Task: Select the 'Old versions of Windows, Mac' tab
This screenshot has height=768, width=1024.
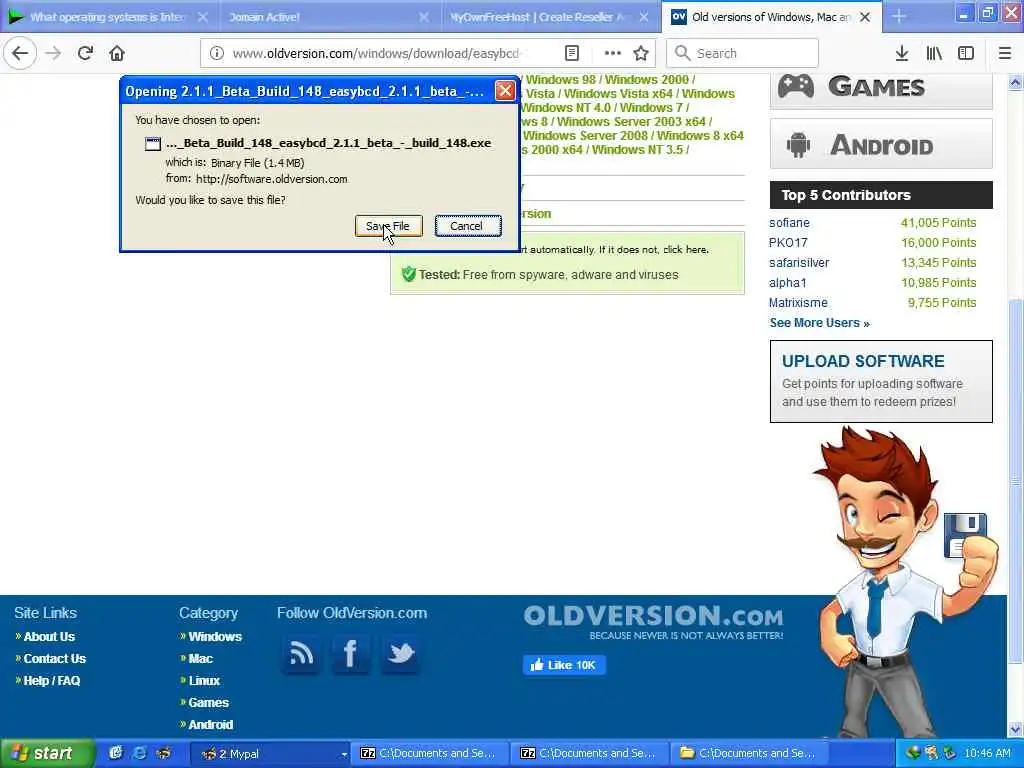Action: tap(770, 17)
